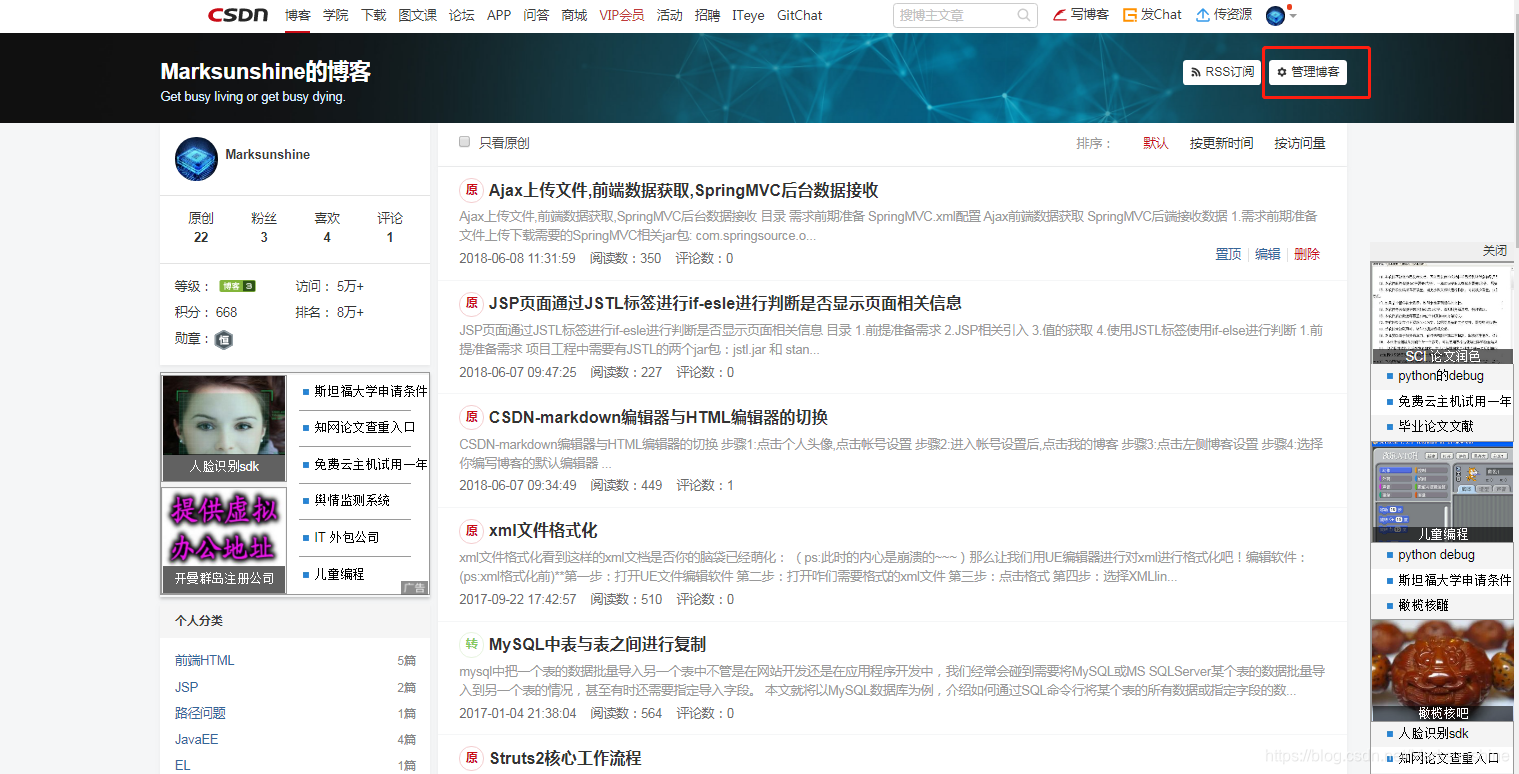
Task: Open the MySQL中表与表之间进行复制 article
Action: (x=597, y=644)
